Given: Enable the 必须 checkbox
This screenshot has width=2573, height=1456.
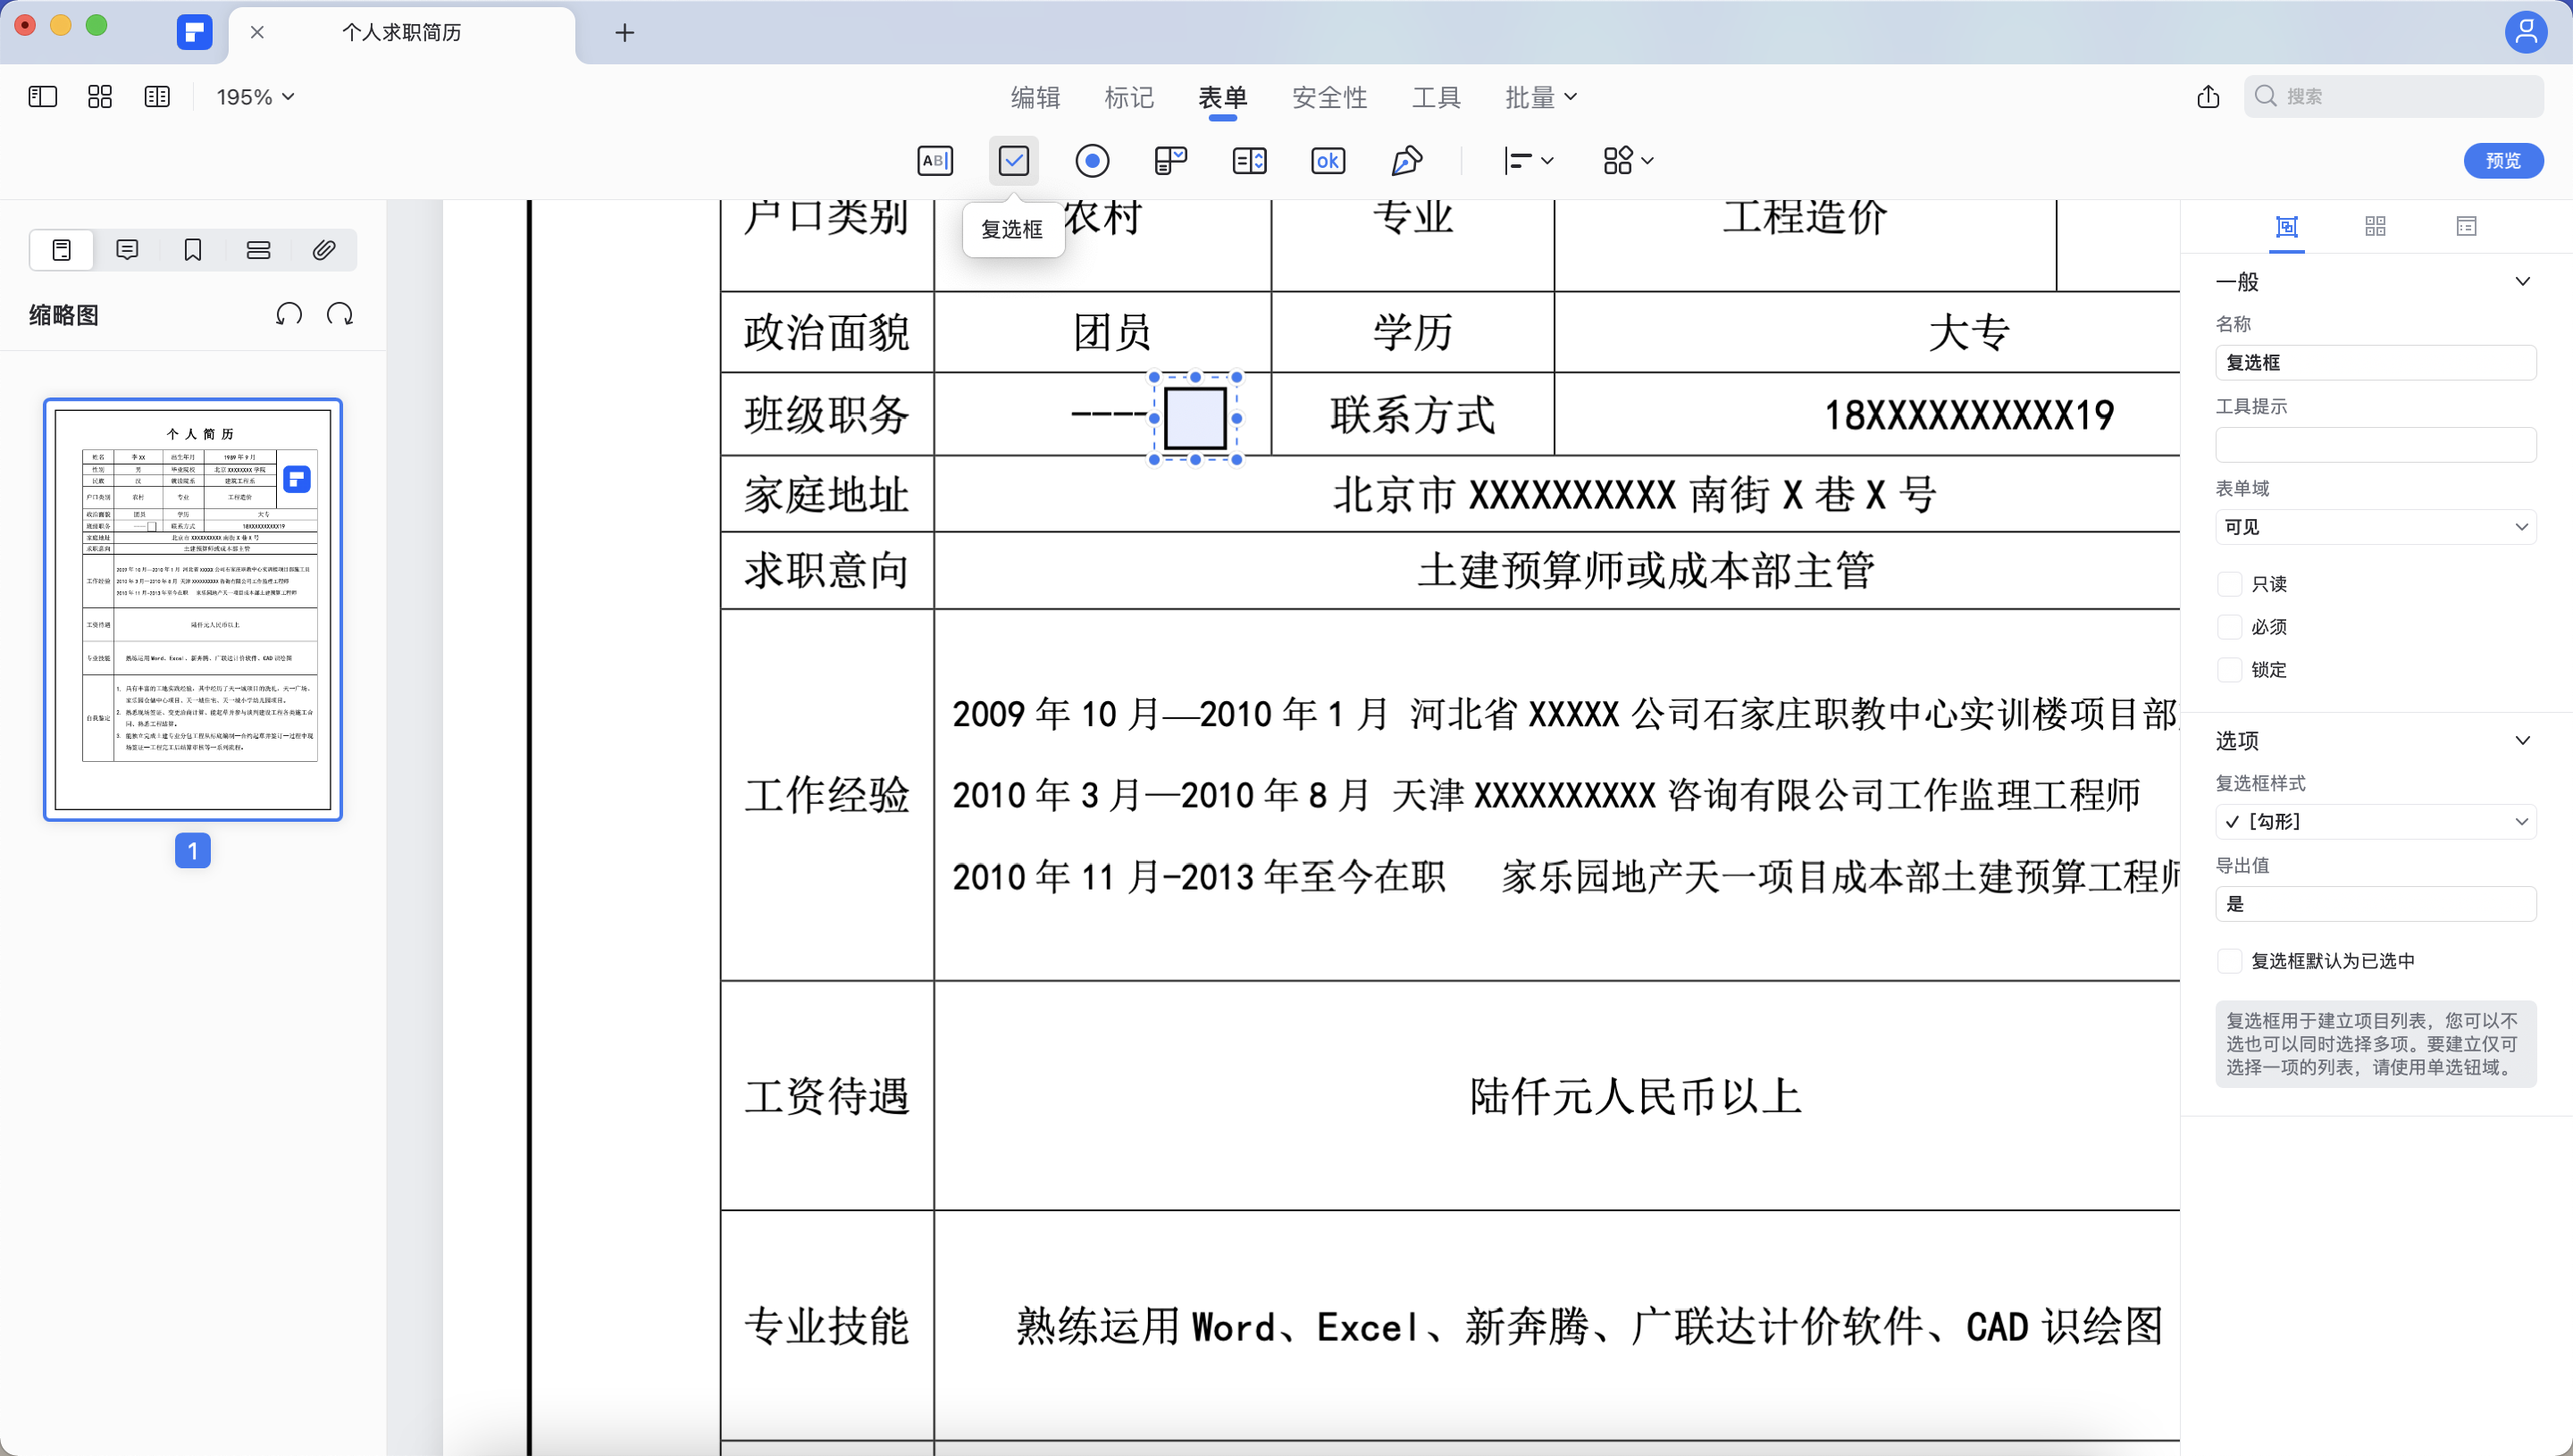Looking at the screenshot, I should [x=2230, y=626].
